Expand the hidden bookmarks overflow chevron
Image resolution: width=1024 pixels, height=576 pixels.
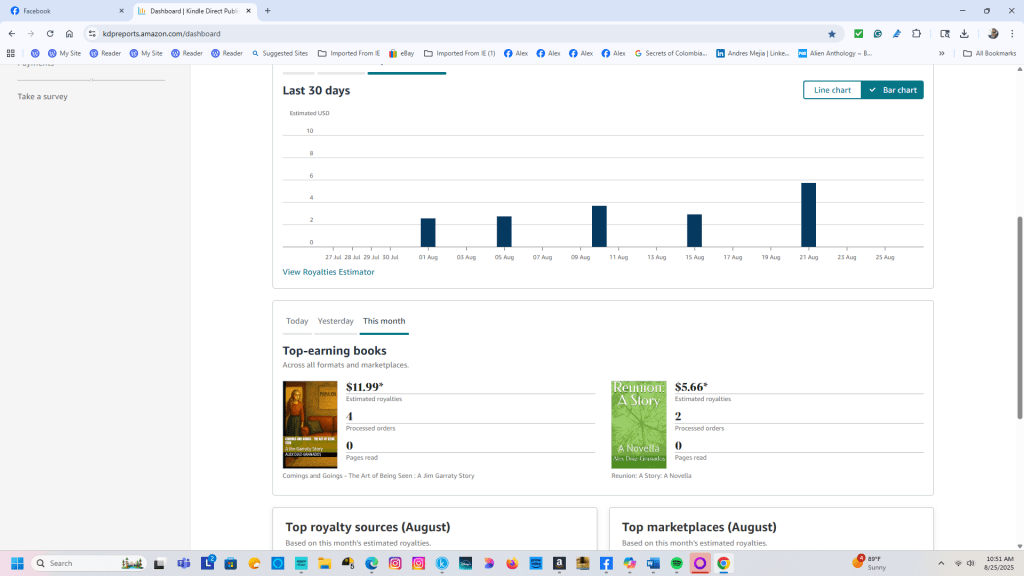click(941, 53)
